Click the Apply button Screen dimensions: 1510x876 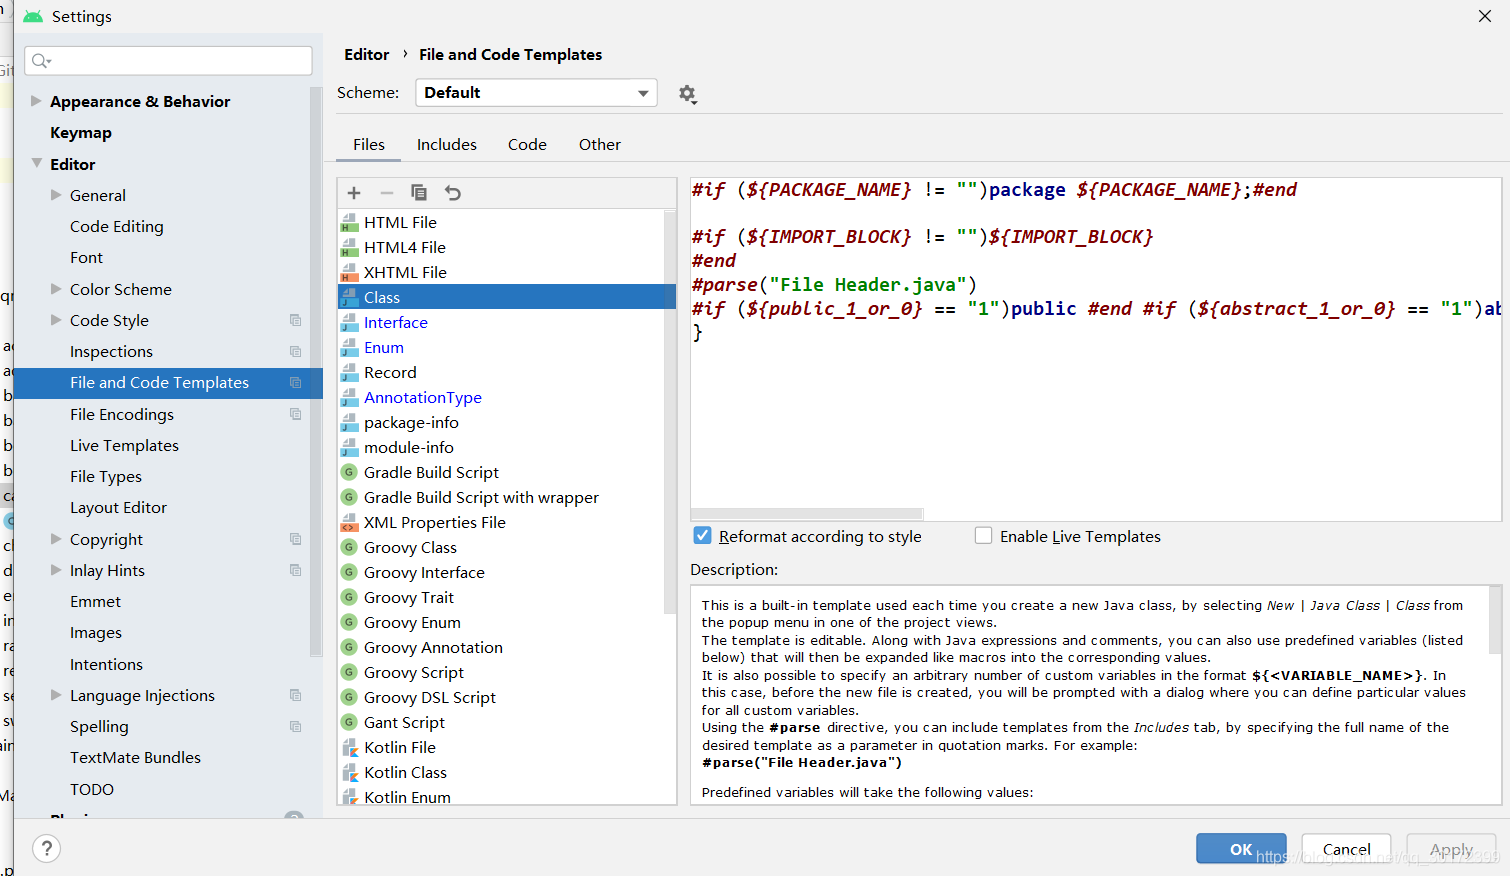coord(1451,849)
